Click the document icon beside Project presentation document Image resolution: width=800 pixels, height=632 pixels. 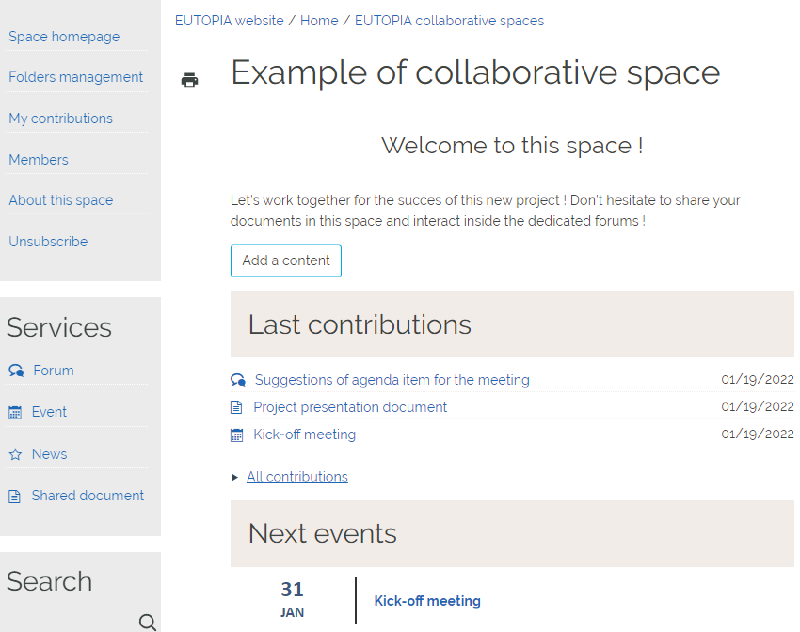coord(237,407)
